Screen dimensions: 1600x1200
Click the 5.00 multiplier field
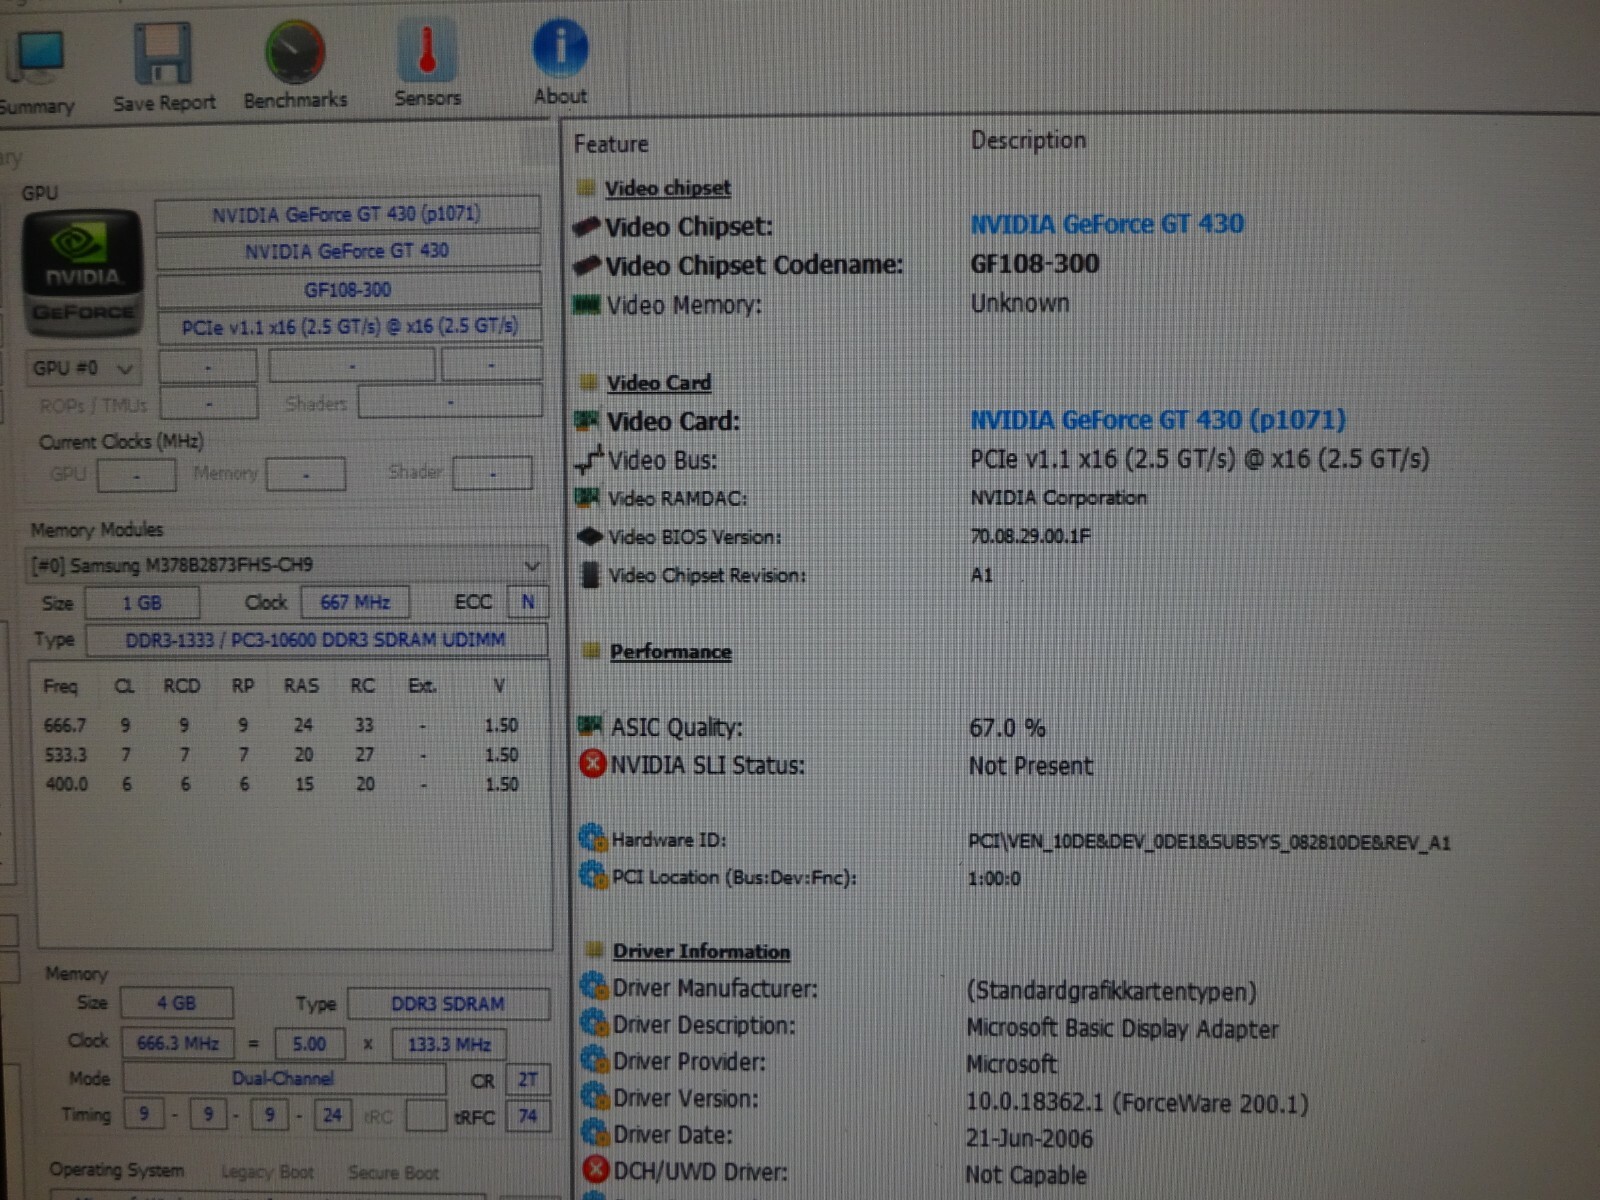[309, 1044]
